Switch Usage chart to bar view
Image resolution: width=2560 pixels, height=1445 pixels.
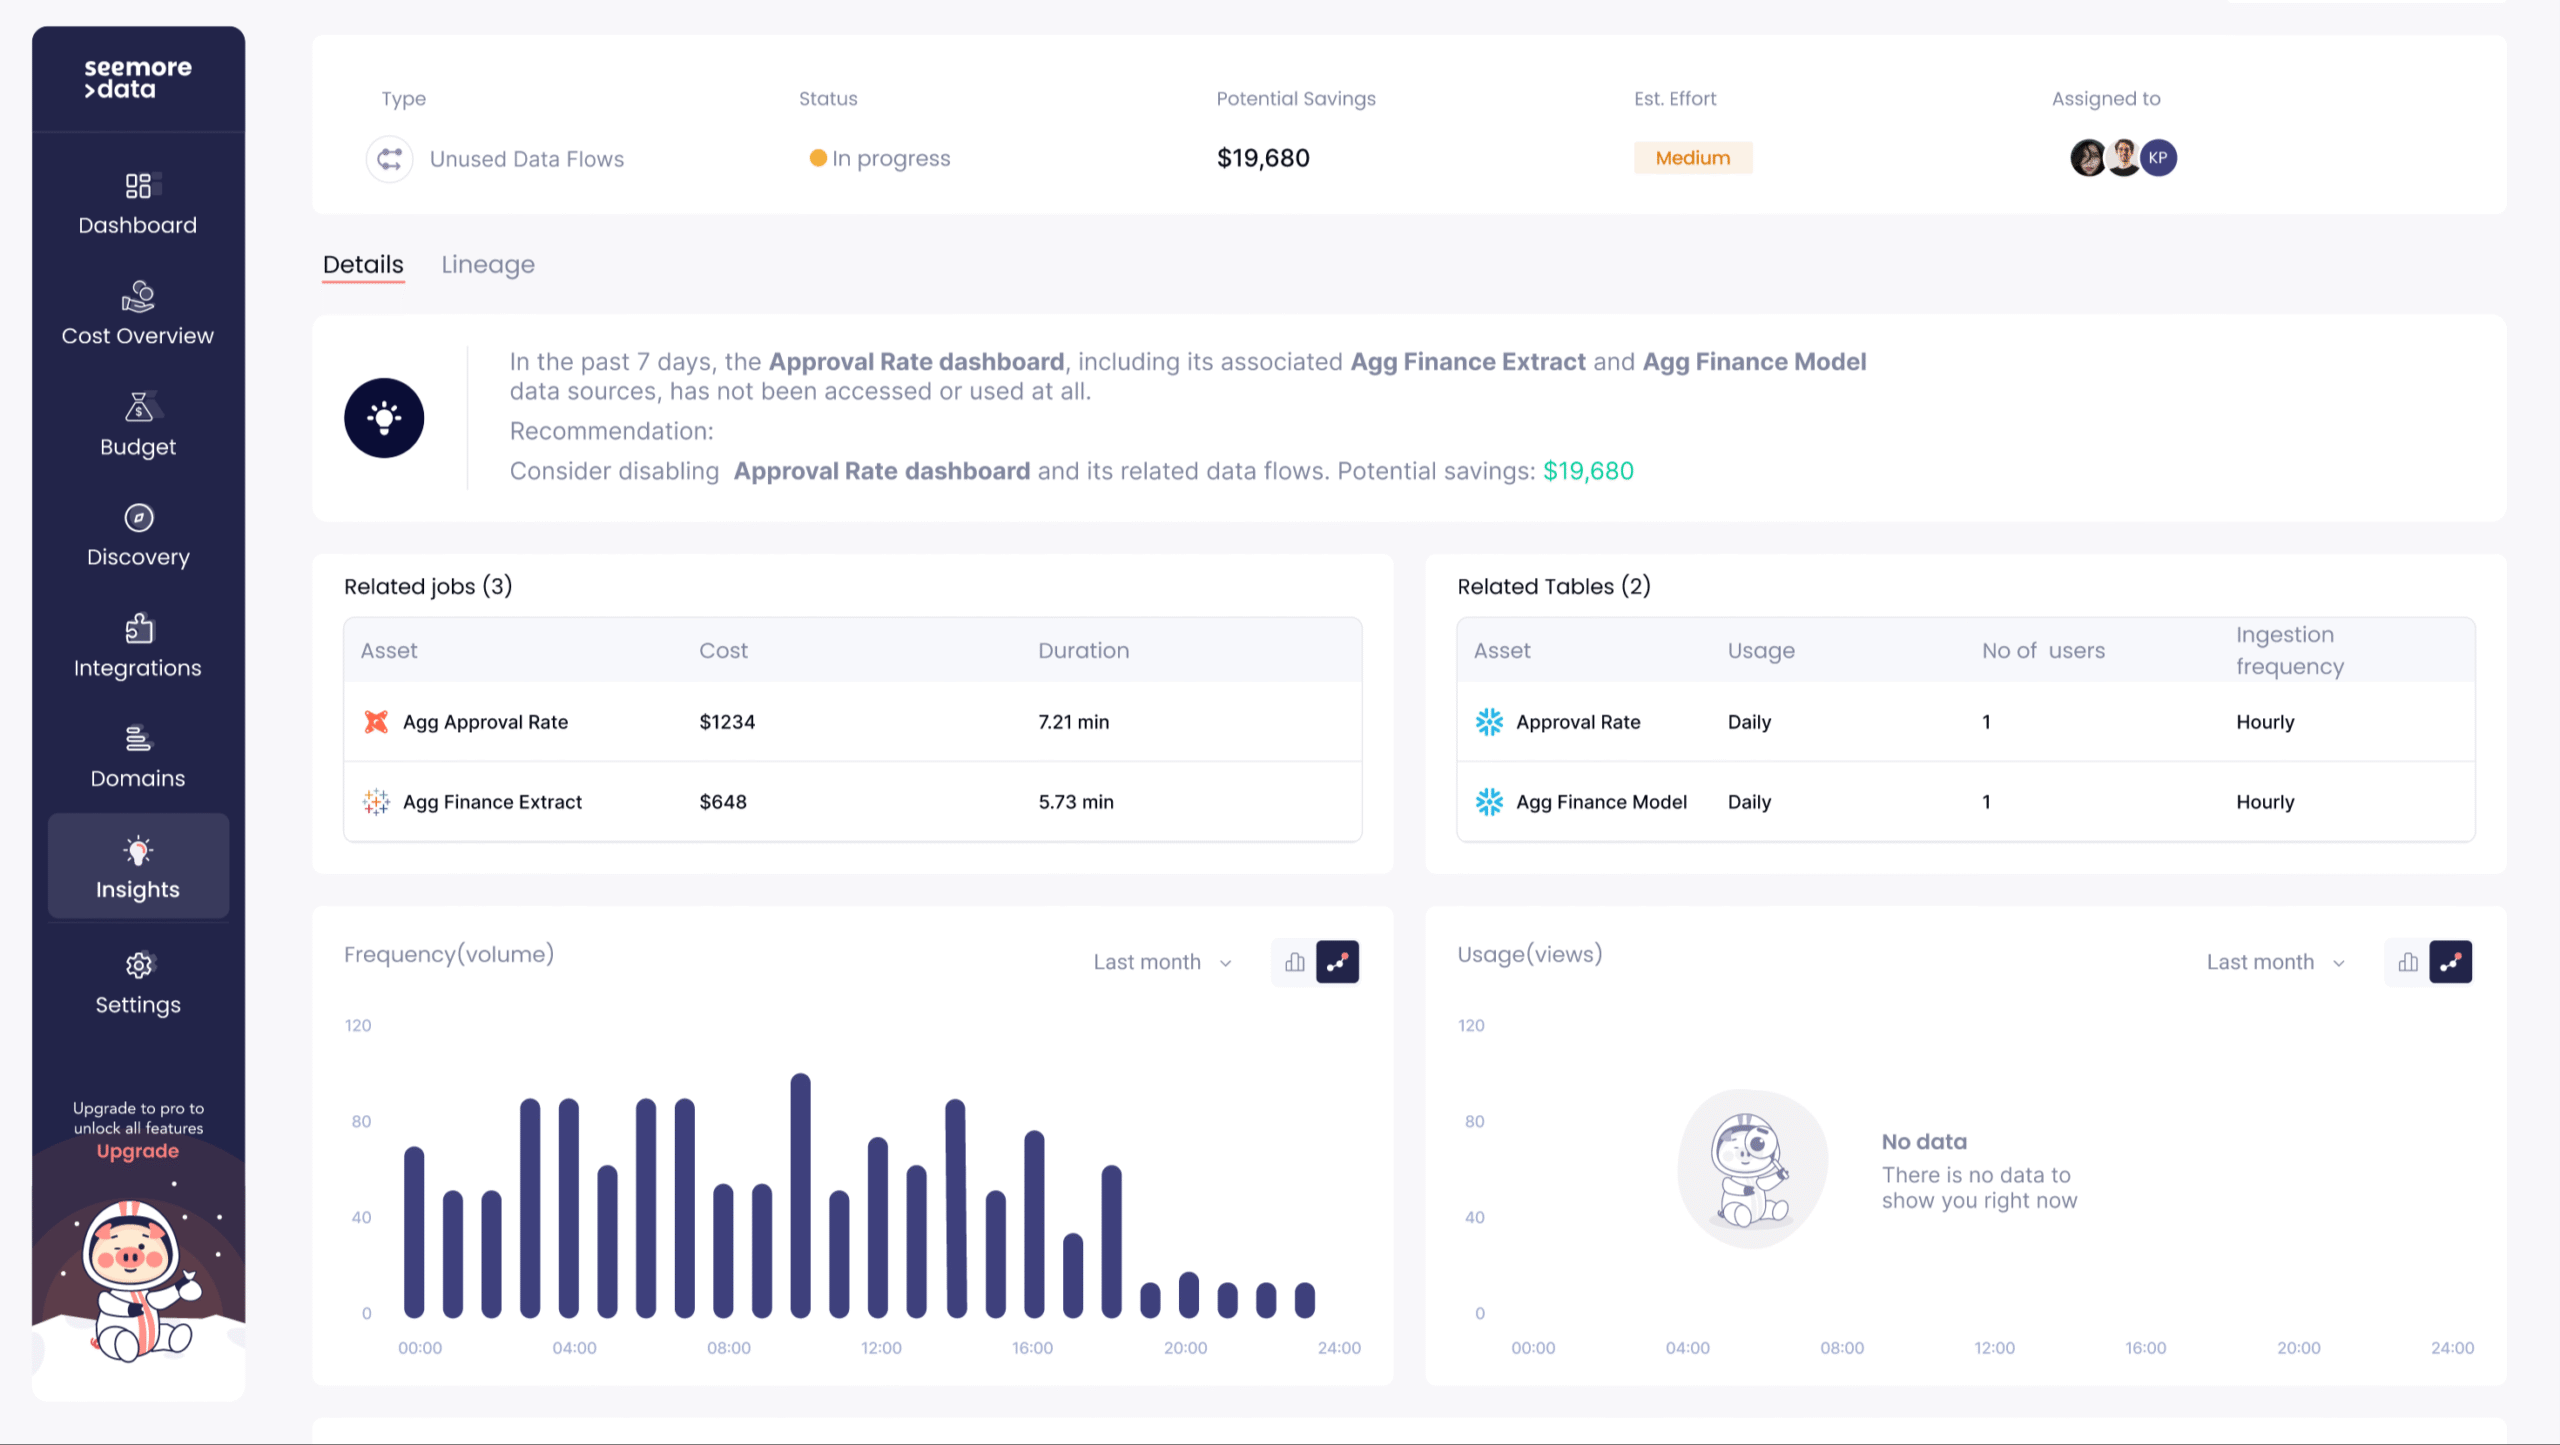click(2408, 962)
